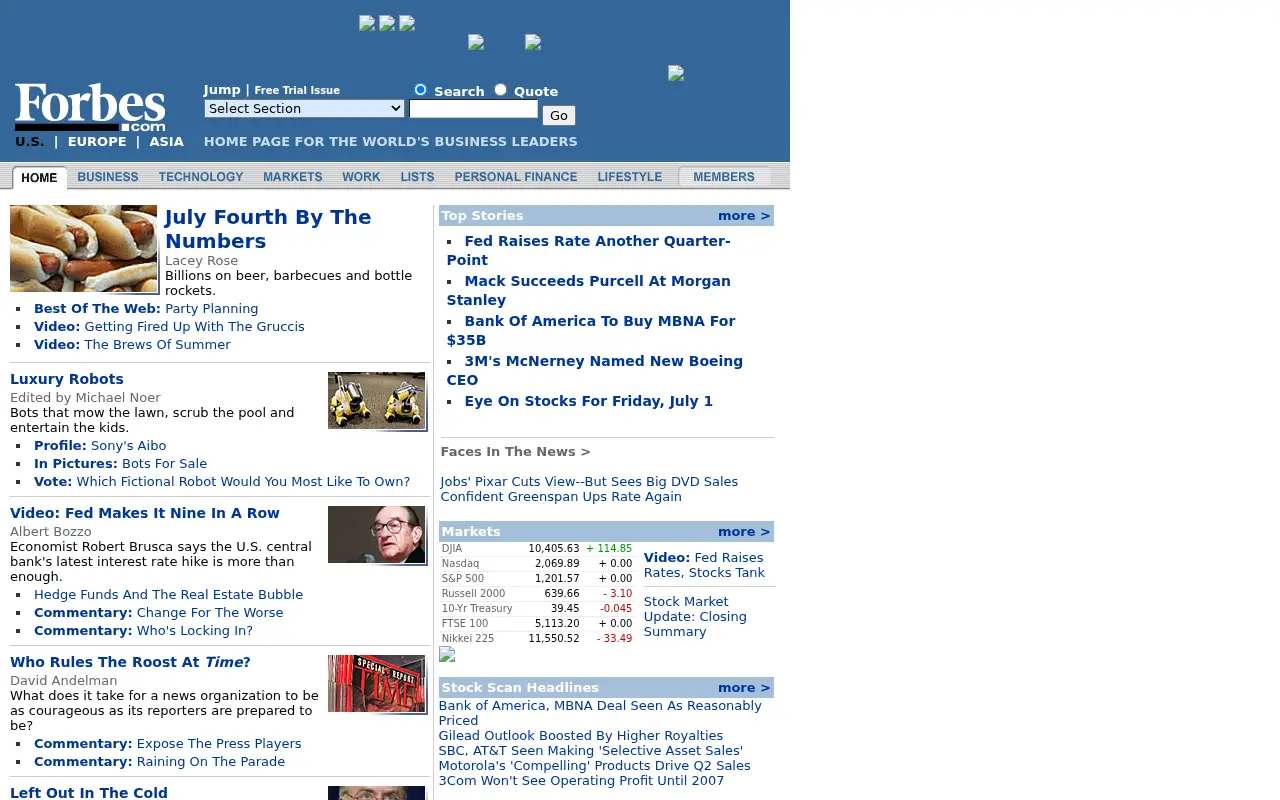Open the Lifestyle tab
The width and height of the screenshot is (1280, 800).
coord(630,177)
